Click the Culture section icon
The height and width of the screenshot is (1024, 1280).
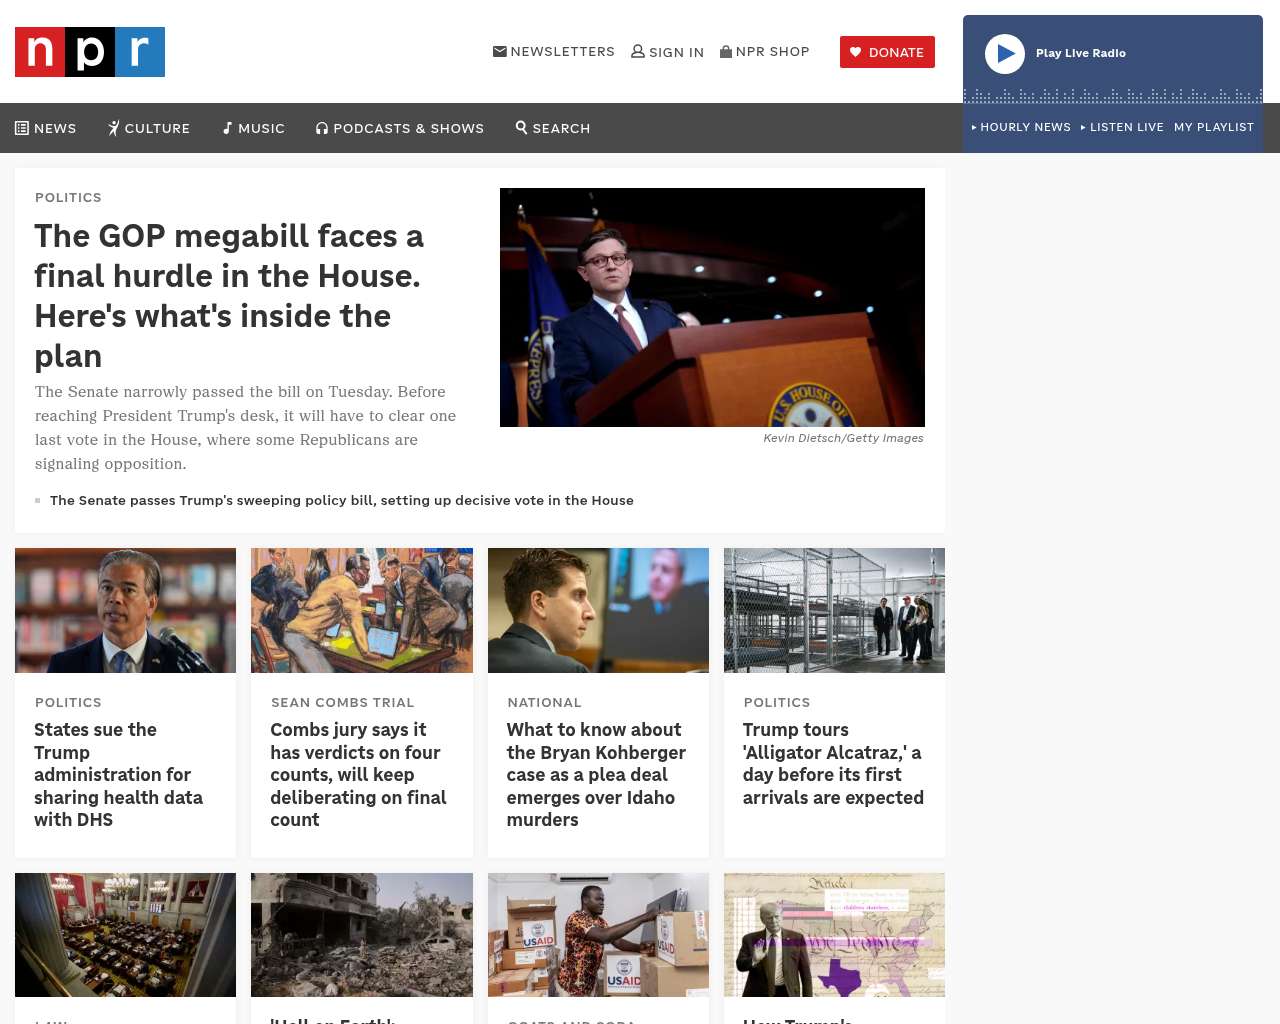coord(114,128)
